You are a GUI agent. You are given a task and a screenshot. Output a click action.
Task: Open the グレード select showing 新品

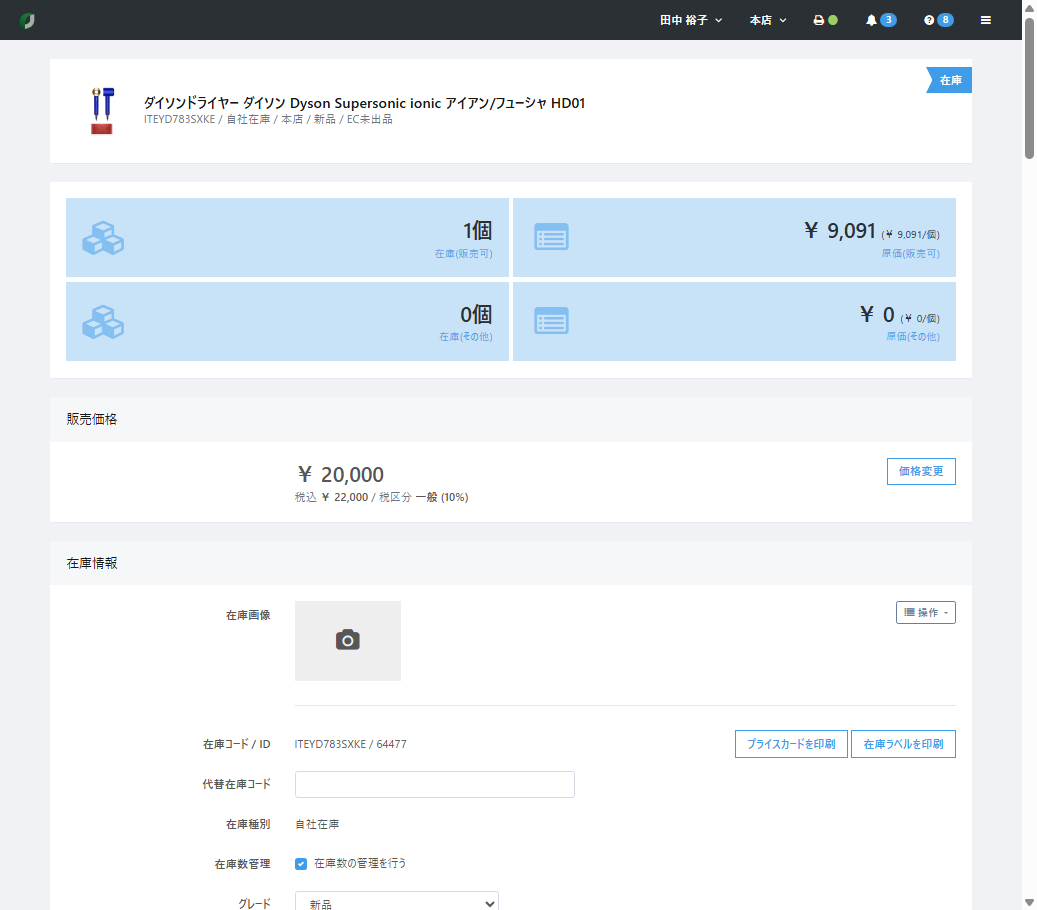click(x=397, y=902)
